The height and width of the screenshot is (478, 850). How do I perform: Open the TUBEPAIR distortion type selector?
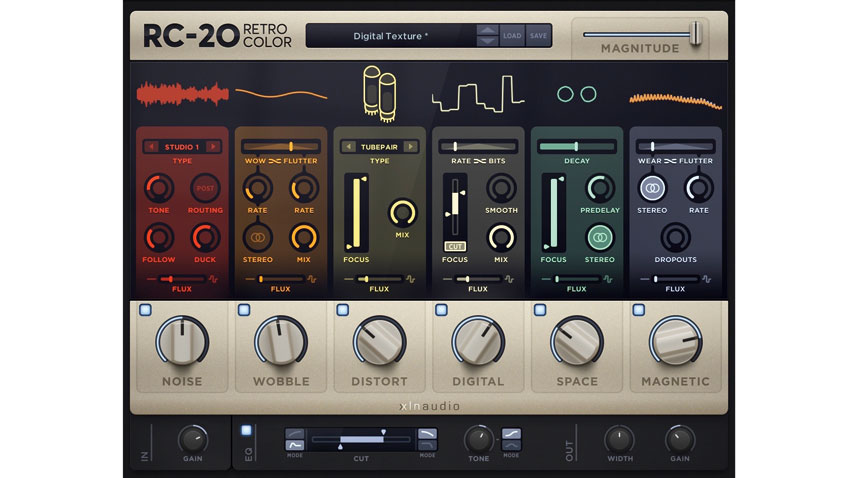(x=379, y=147)
